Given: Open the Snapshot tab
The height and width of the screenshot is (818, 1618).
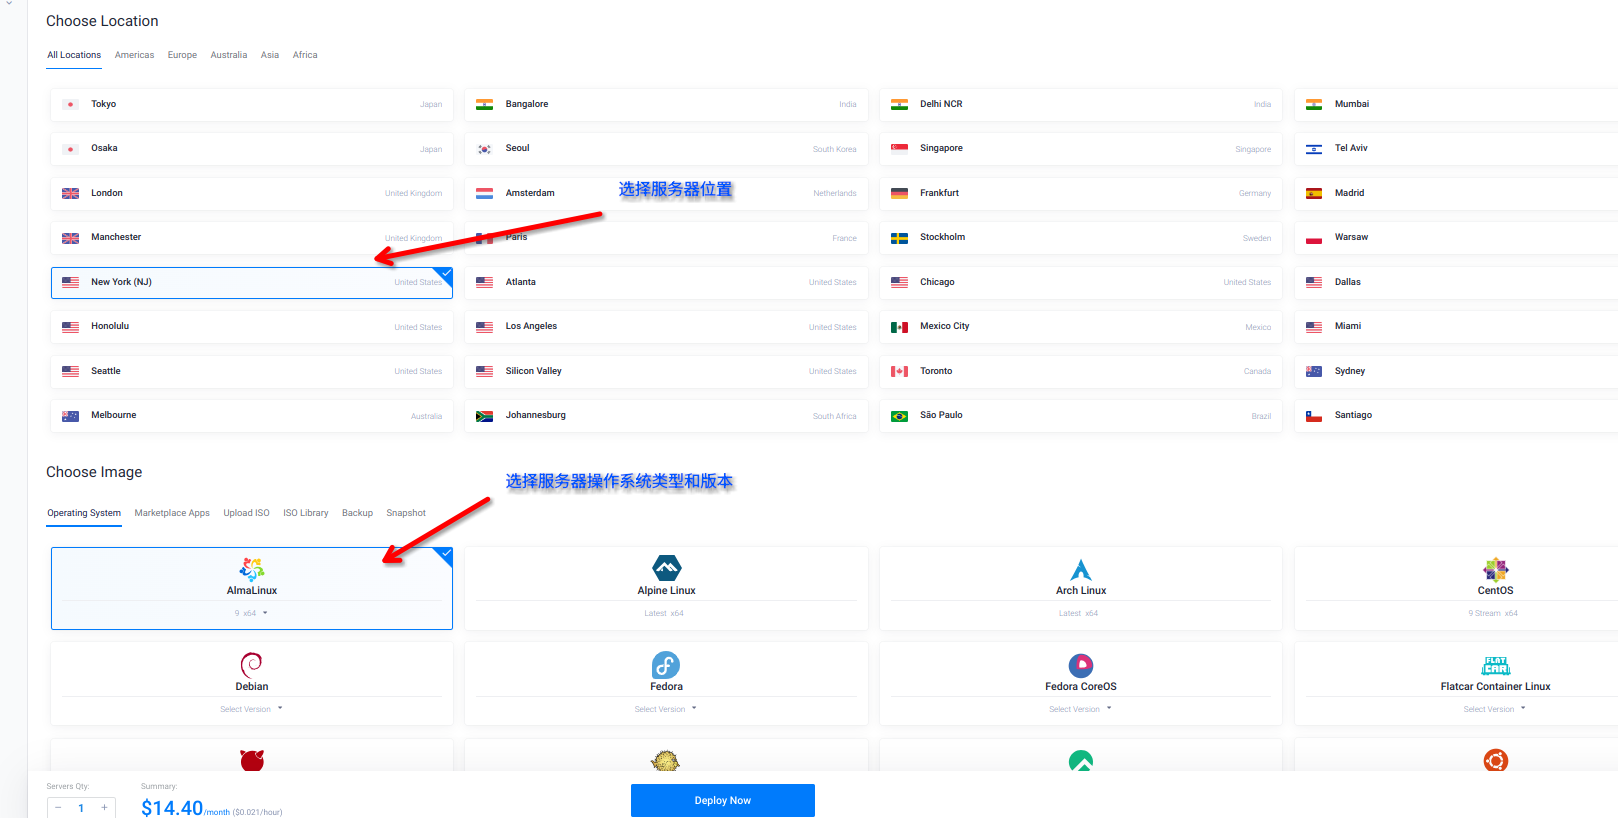Looking at the screenshot, I should [x=406, y=513].
